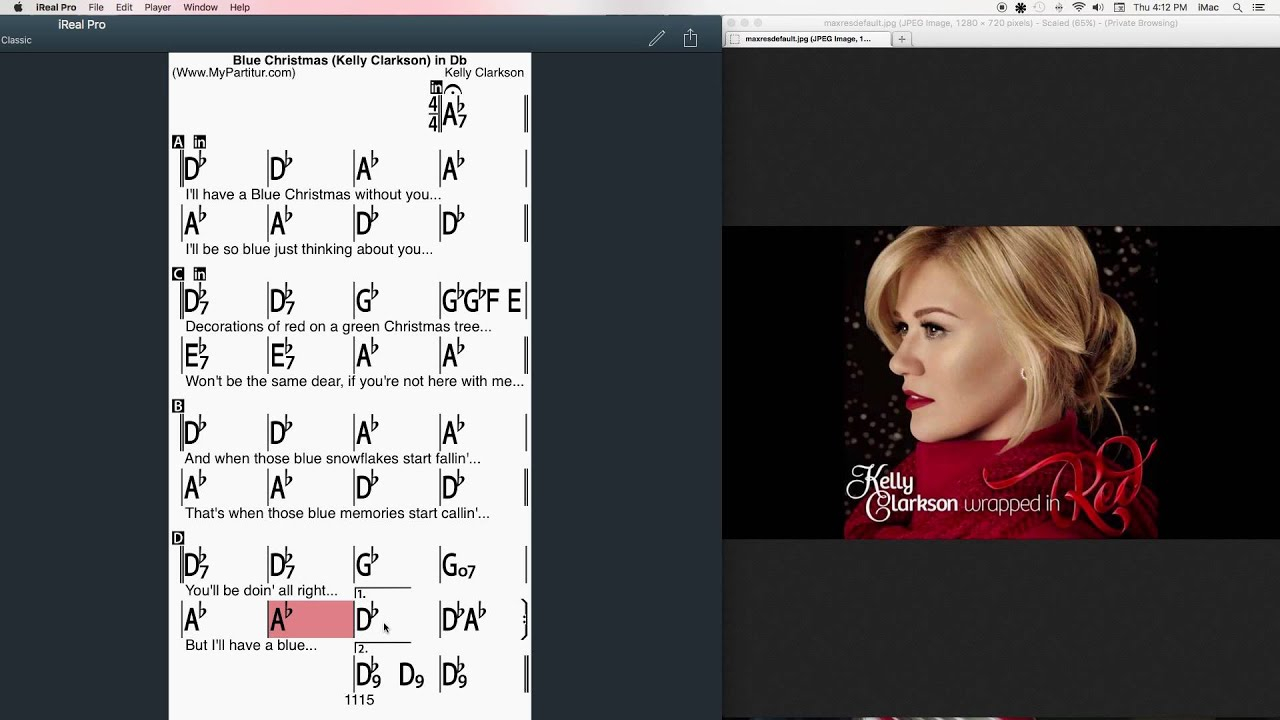This screenshot has height=720, width=1280.
Task: Click the composer name 'Kelly Clarkson'
Action: click(x=484, y=73)
